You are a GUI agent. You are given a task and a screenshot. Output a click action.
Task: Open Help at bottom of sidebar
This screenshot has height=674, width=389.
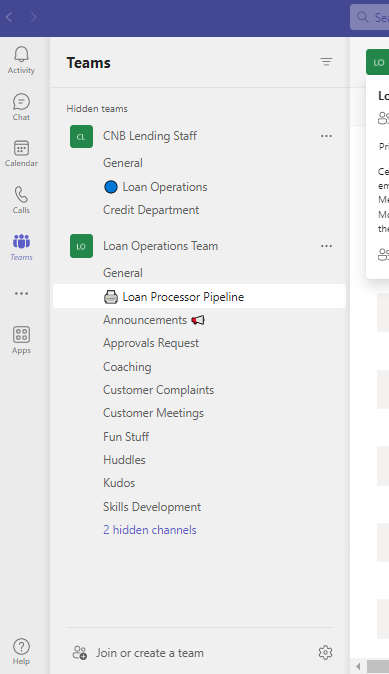pyautogui.click(x=21, y=651)
